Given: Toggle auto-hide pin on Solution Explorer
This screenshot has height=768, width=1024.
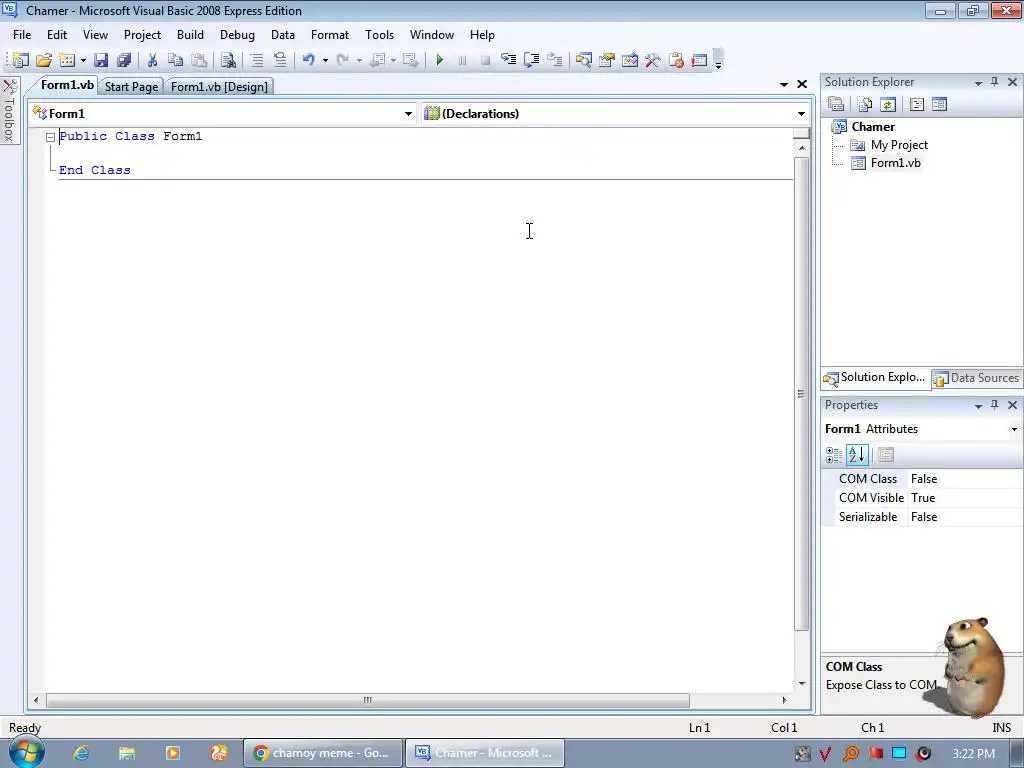Looking at the screenshot, I should [x=995, y=82].
